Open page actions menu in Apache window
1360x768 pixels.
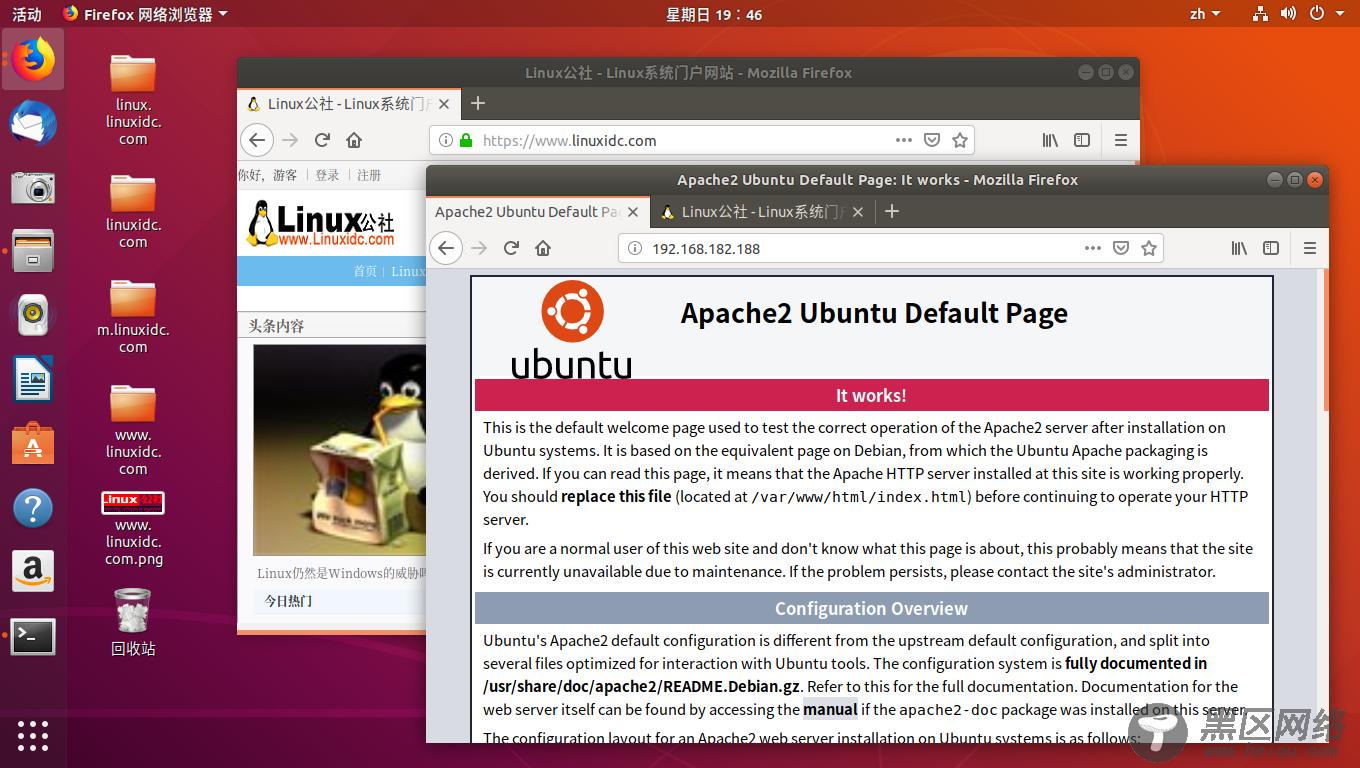pos(1093,248)
